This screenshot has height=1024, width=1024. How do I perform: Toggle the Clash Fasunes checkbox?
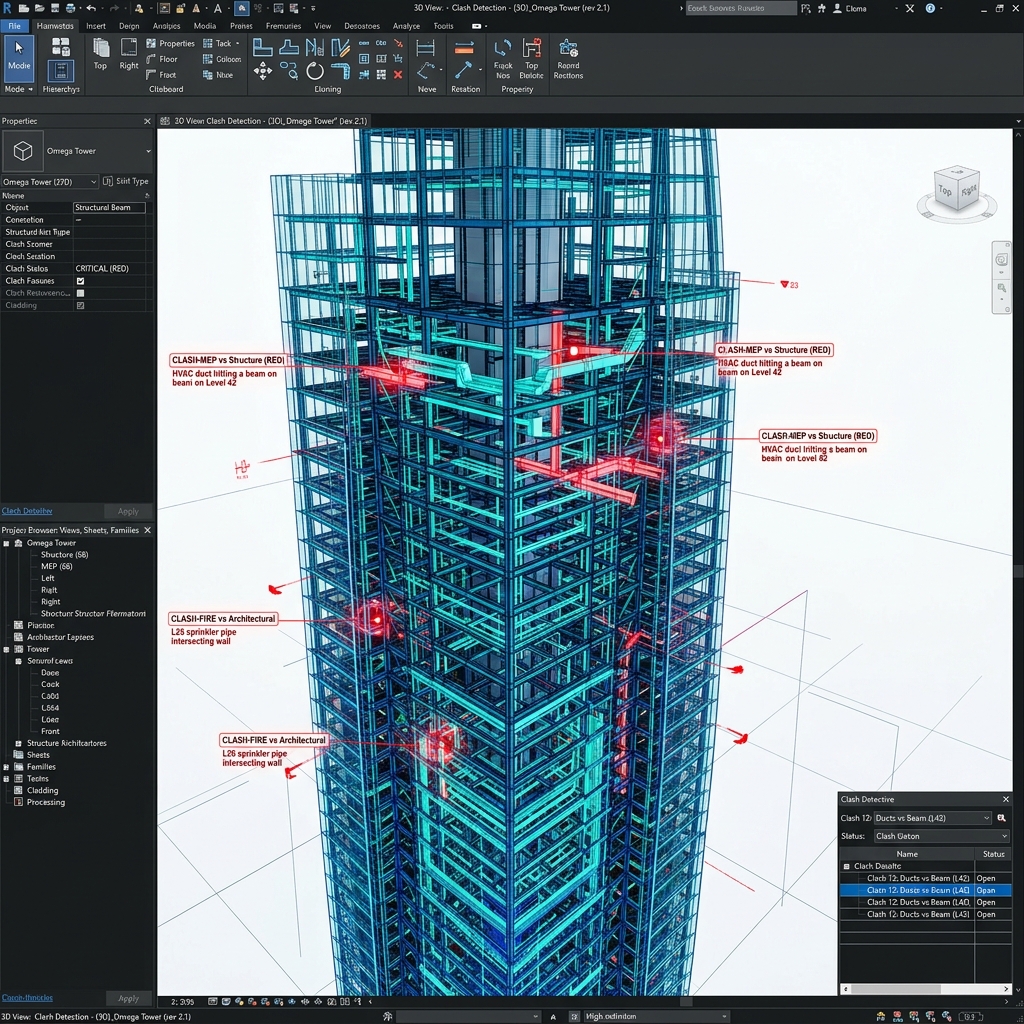[x=80, y=281]
